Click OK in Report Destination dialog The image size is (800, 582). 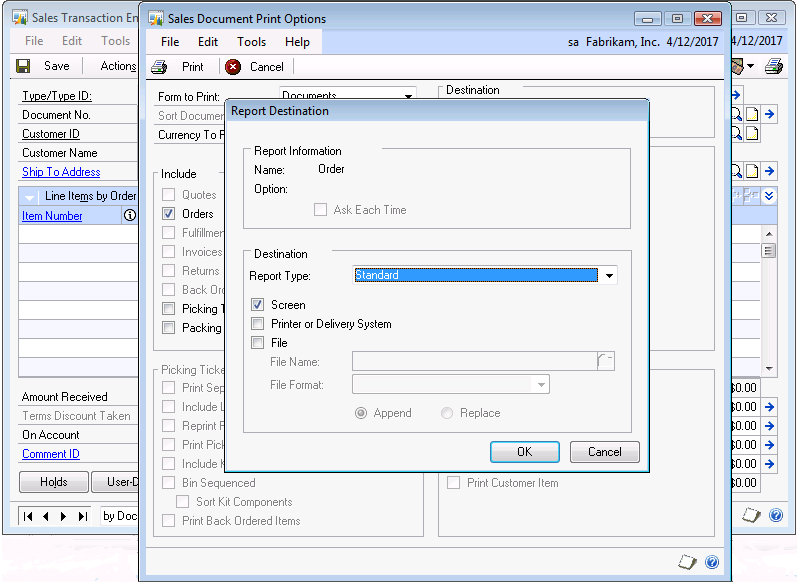524,452
